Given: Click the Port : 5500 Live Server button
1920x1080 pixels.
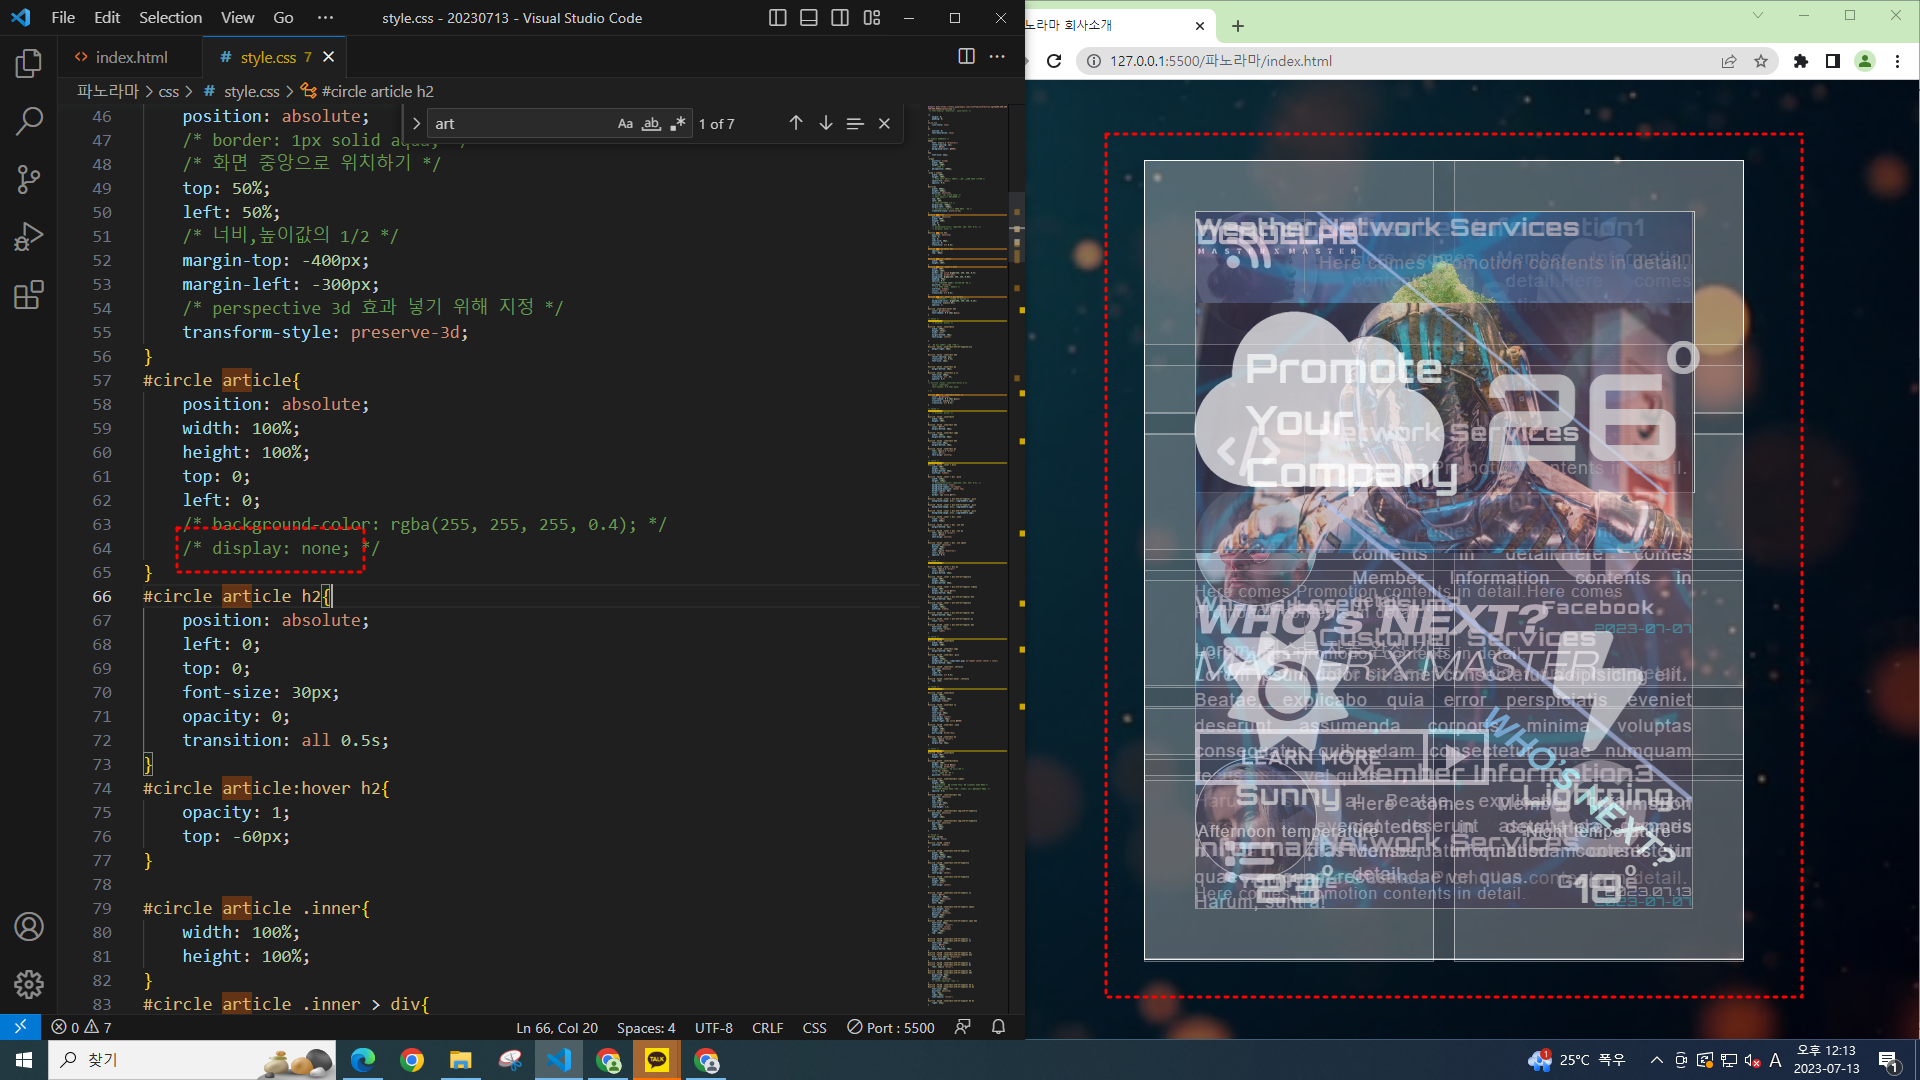Looking at the screenshot, I should (x=891, y=1027).
